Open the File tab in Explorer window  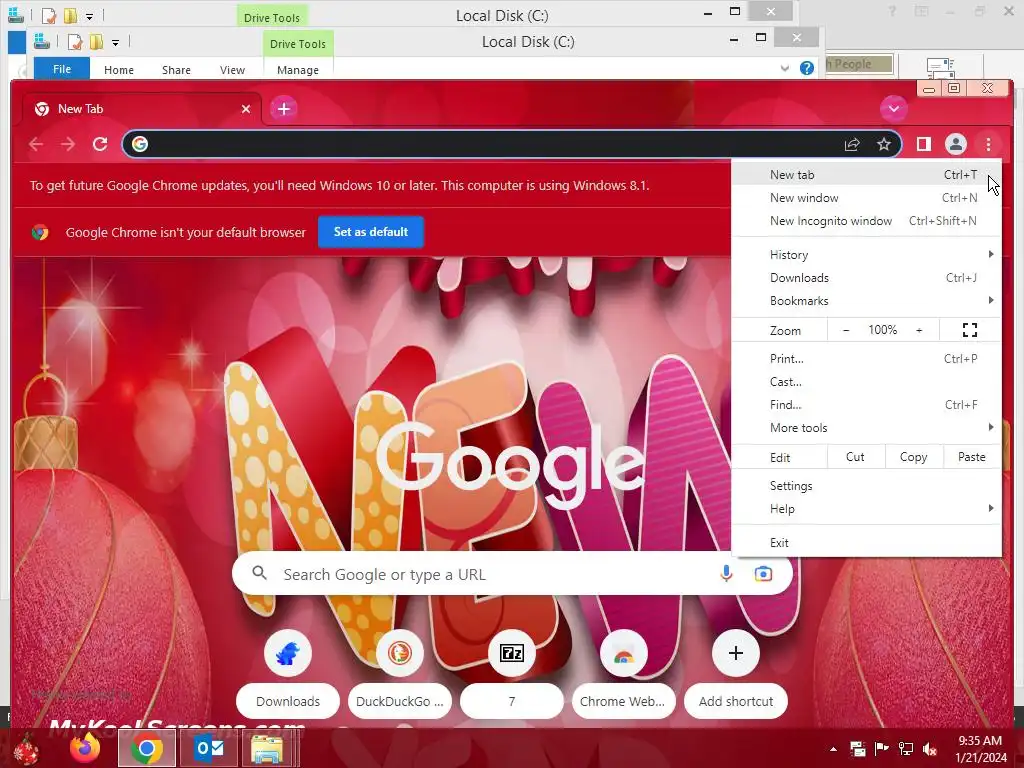pos(62,69)
